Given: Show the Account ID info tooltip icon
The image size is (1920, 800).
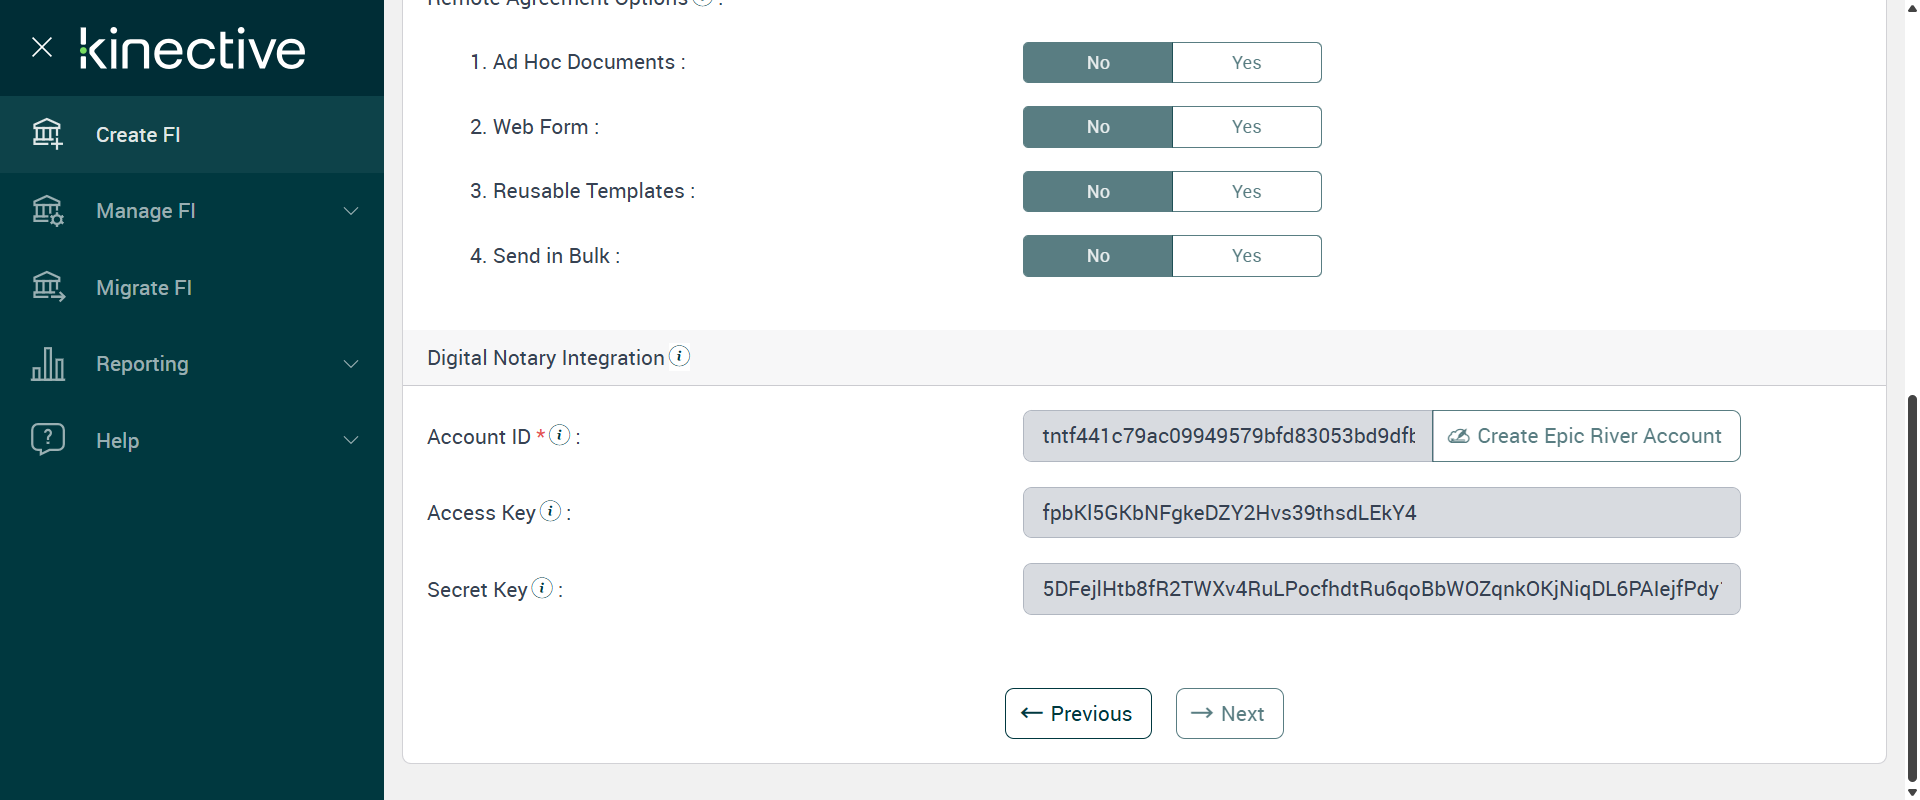Looking at the screenshot, I should 560,435.
